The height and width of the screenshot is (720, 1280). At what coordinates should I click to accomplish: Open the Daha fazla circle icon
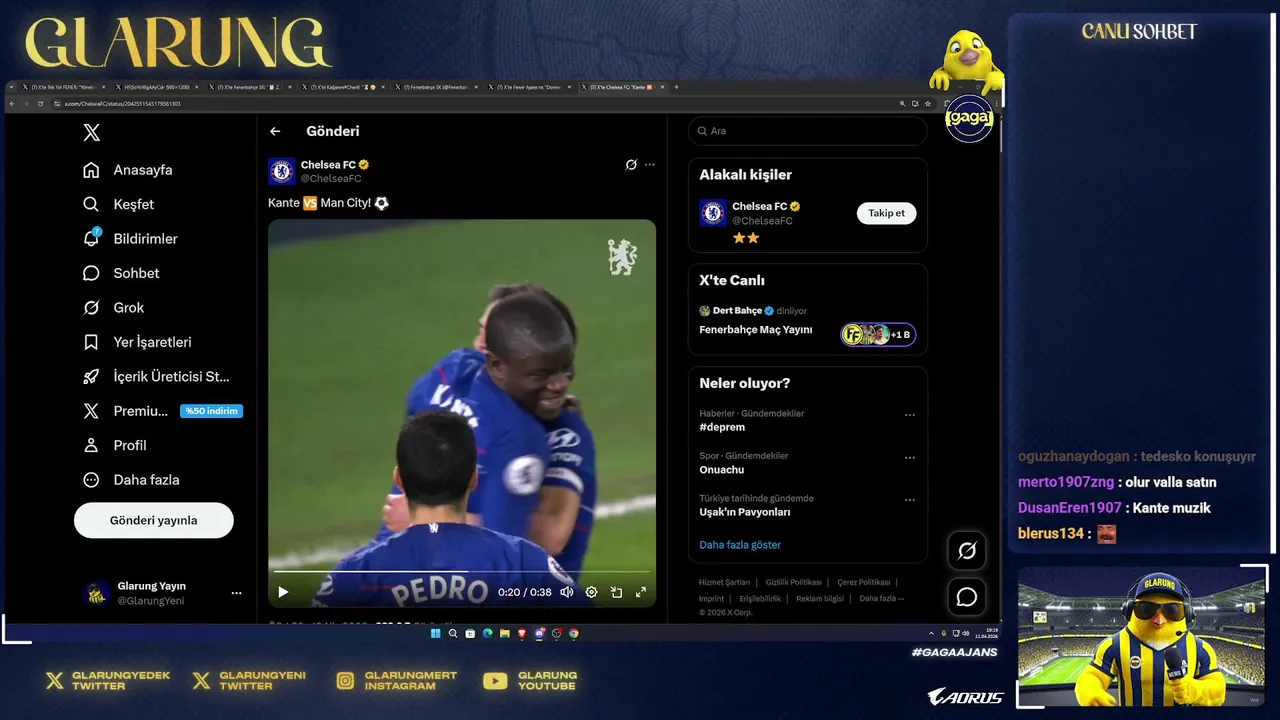point(91,480)
